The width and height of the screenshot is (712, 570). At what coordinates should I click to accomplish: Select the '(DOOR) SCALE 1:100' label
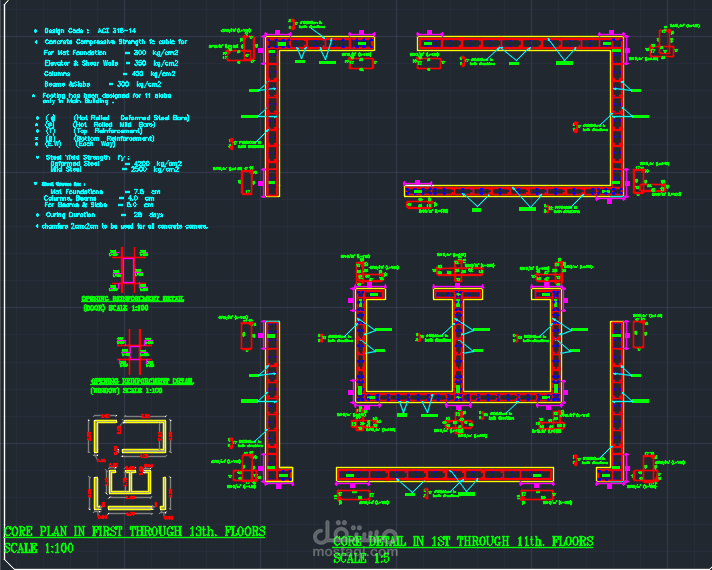pyautogui.click(x=116, y=308)
